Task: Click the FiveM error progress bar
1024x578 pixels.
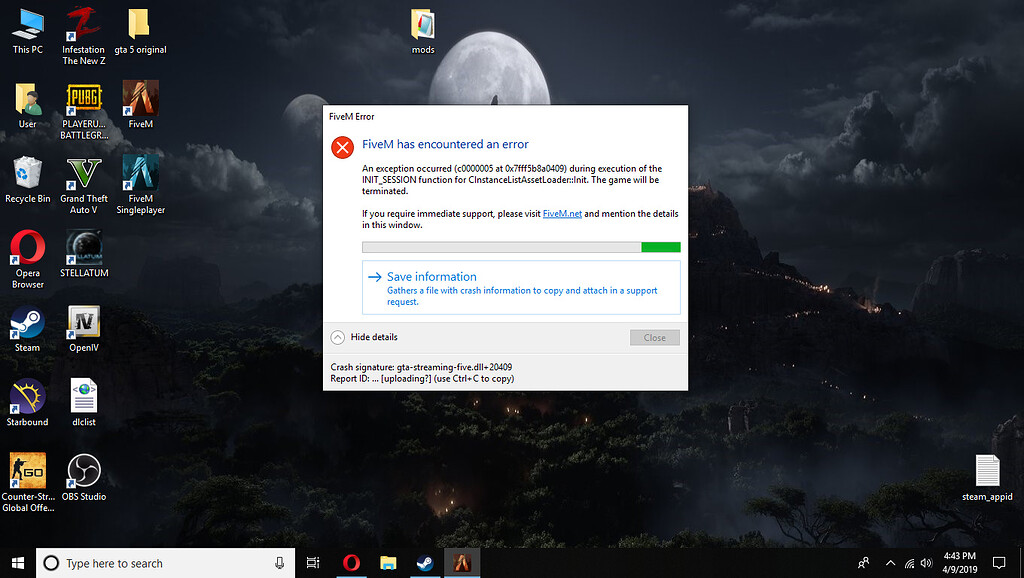Action: coord(521,247)
